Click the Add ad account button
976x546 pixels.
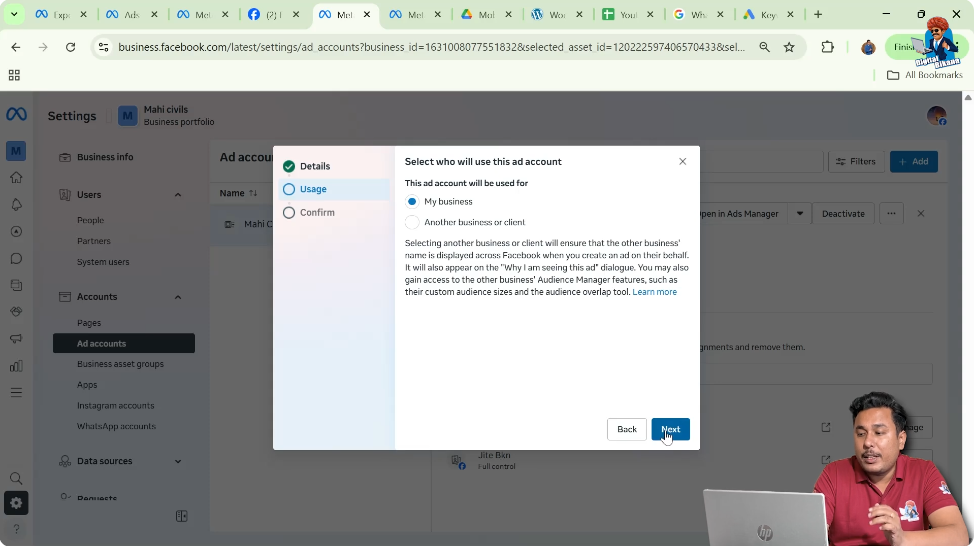coord(913,161)
